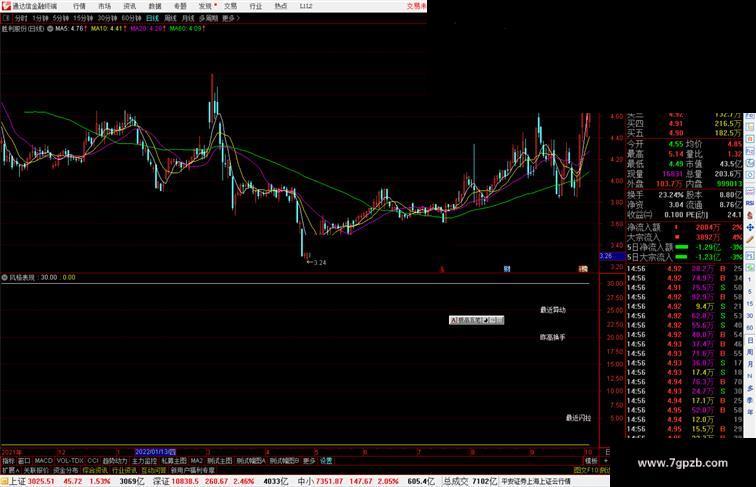This screenshot has height=487, width=756.
Task: Click the 周 period button in right toolbar
Action: tap(750, 352)
